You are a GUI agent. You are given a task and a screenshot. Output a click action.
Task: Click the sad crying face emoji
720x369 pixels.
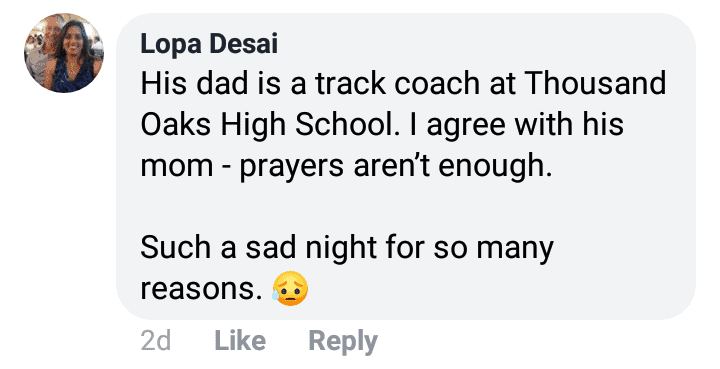(290, 289)
